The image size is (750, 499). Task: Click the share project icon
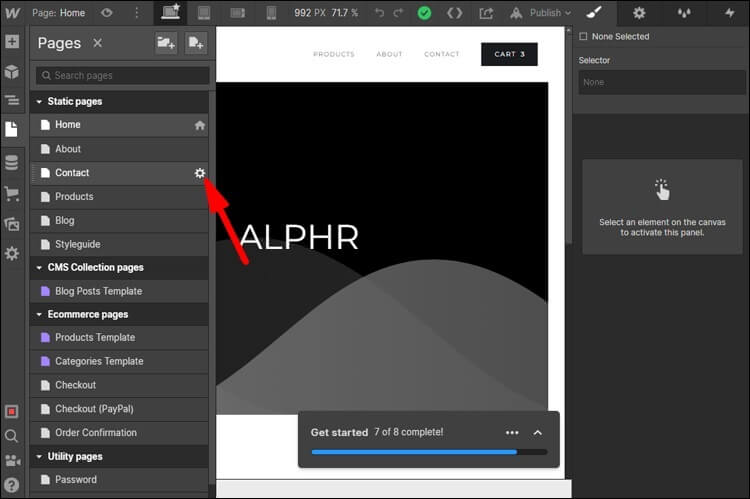pos(486,13)
